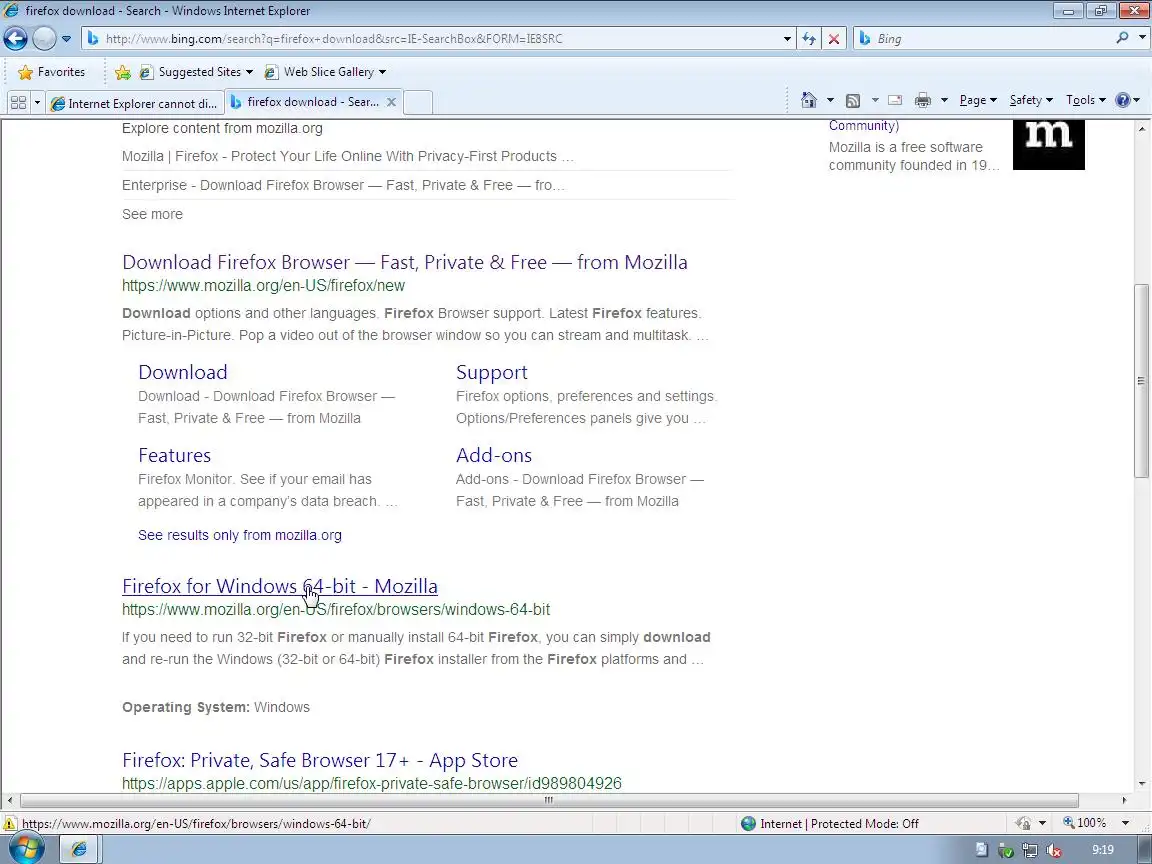Open a new blank tab
The image size is (1152, 864).
418,103
